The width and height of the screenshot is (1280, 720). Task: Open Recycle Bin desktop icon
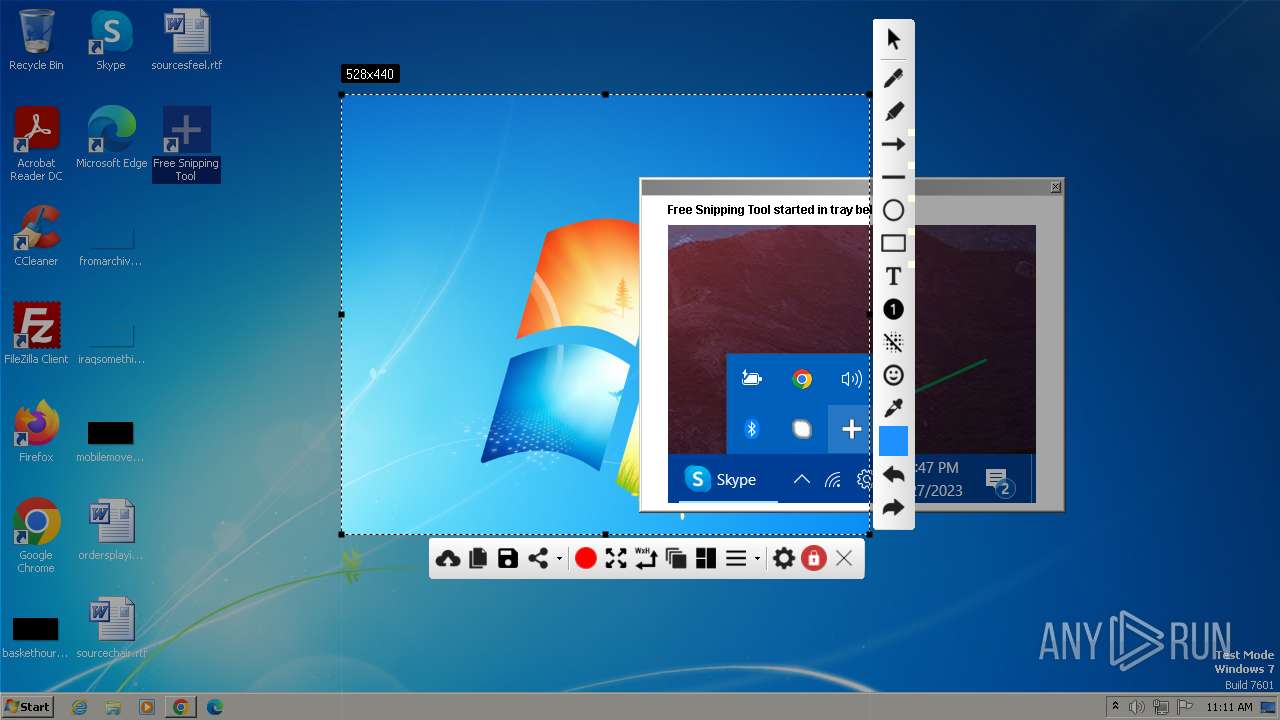point(36,40)
